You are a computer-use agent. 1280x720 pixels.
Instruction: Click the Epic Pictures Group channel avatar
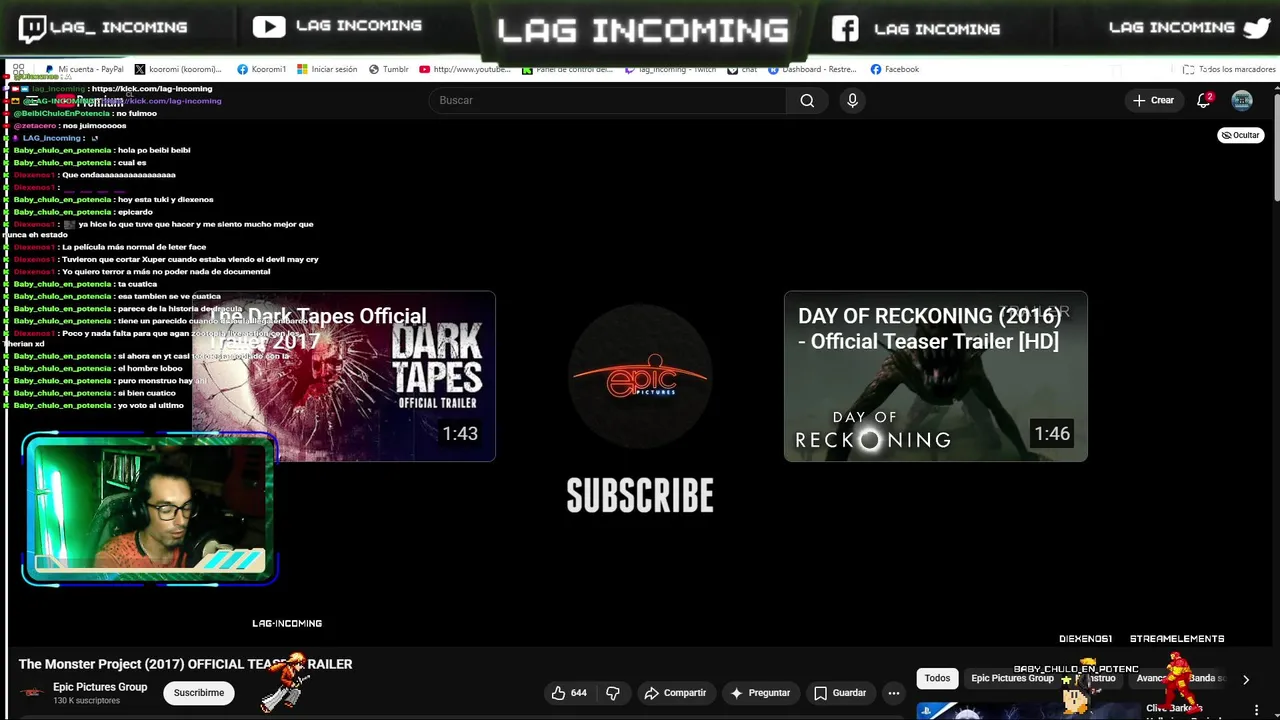pos(33,692)
